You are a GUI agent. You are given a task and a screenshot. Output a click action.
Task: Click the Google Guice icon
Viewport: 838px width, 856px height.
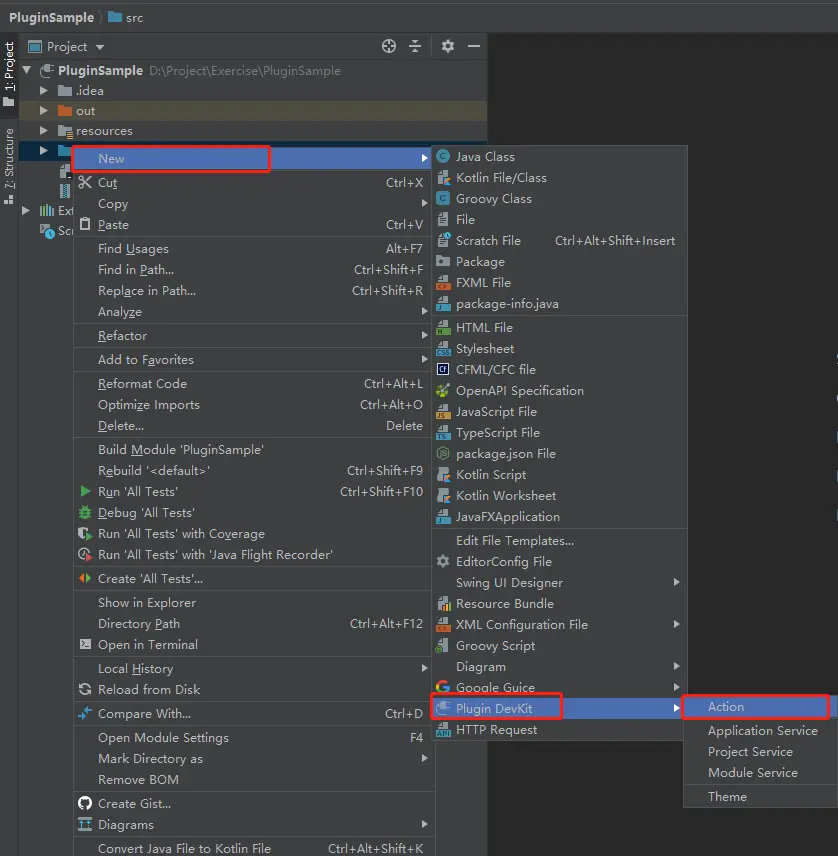tap(443, 687)
